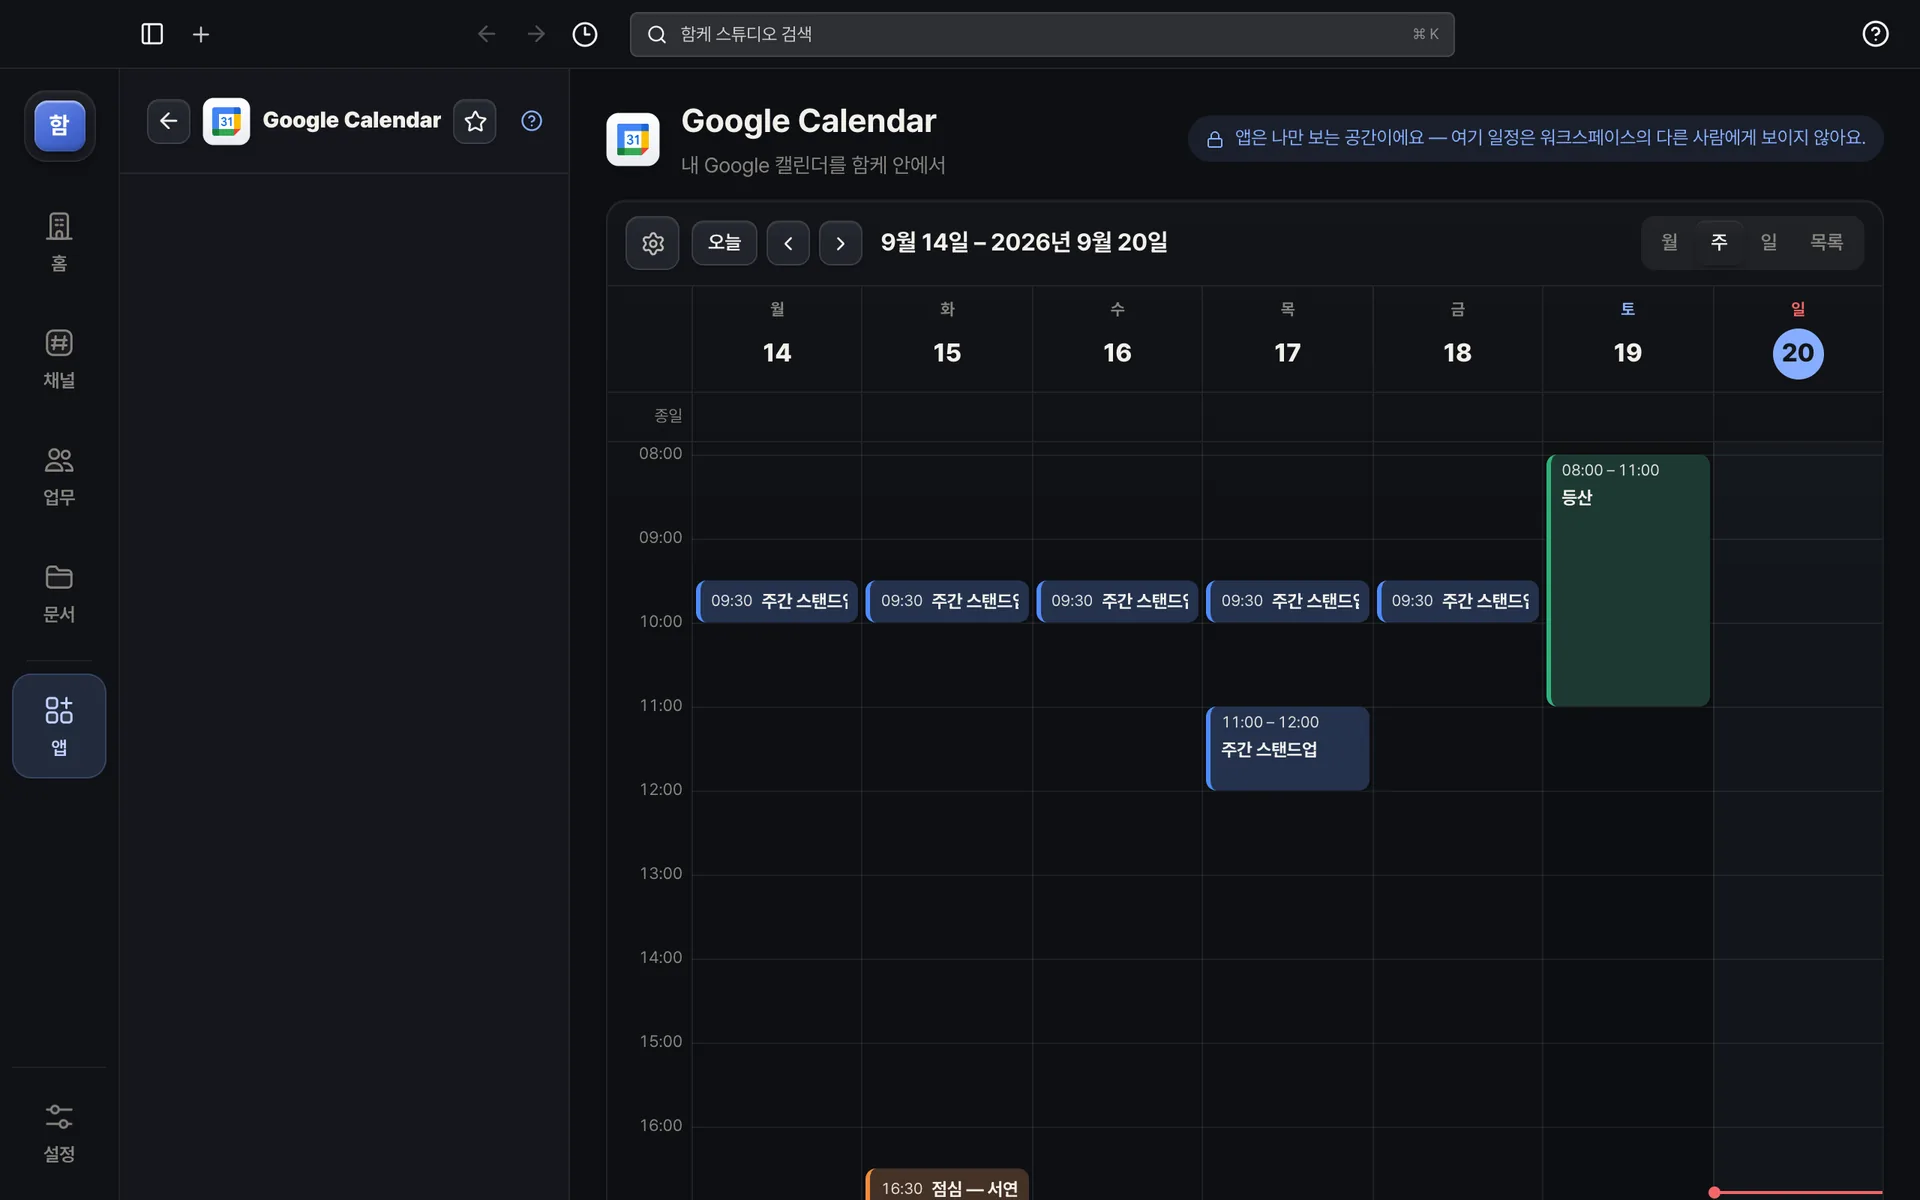
Task: Select Saturday day header 19
Action: pyautogui.click(x=1627, y=353)
